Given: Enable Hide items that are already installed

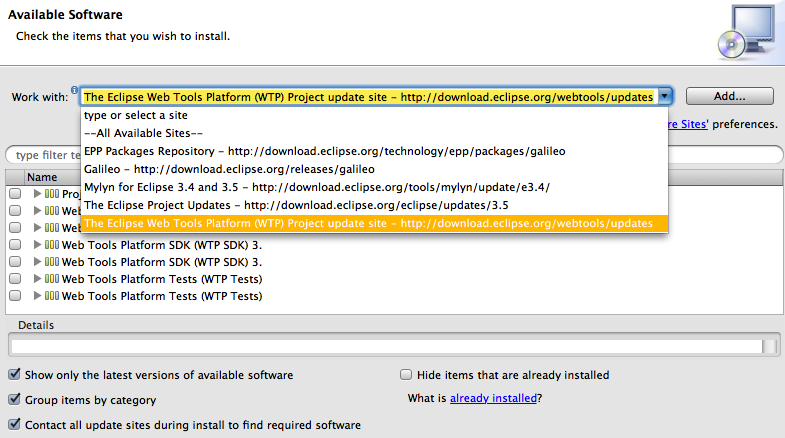Looking at the screenshot, I should (406, 375).
